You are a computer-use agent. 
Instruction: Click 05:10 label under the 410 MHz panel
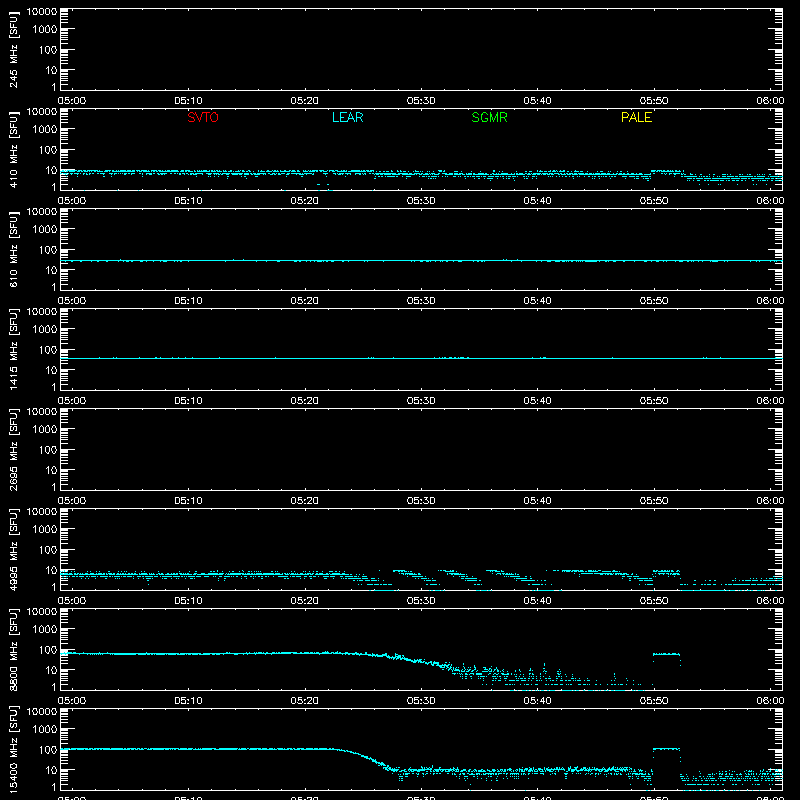tap(188, 201)
